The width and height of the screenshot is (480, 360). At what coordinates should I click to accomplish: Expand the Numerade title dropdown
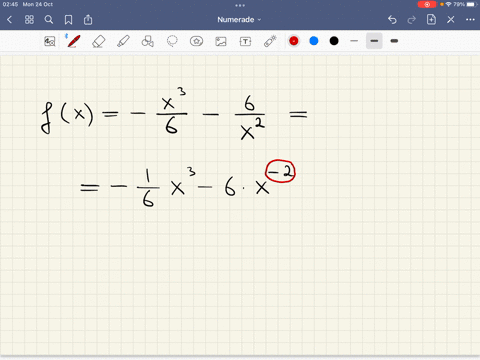pos(239,20)
